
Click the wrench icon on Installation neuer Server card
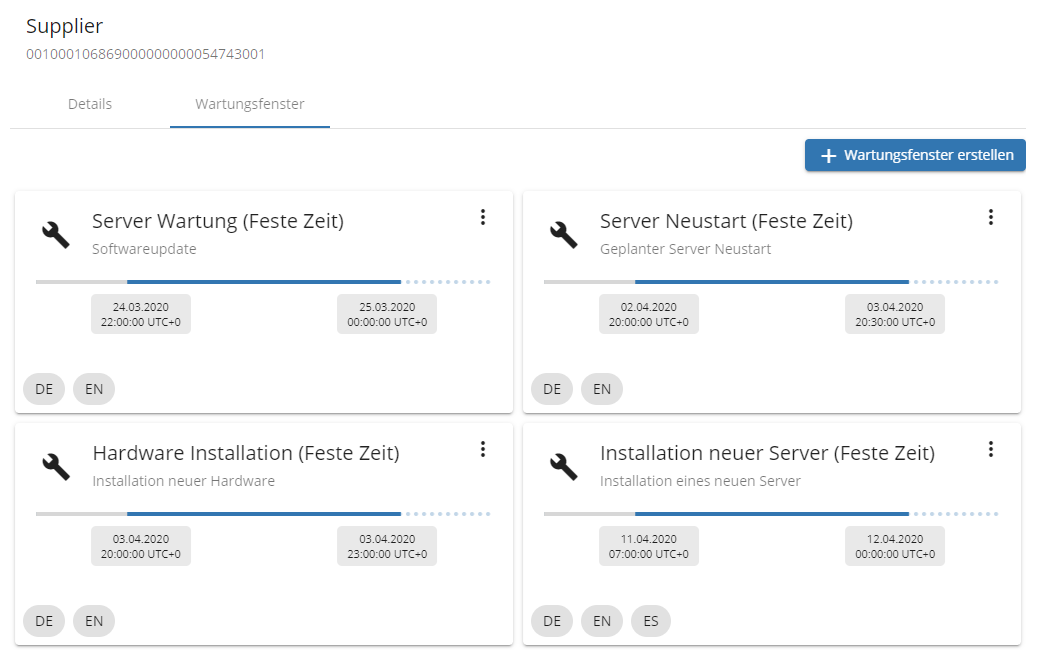[563, 466]
